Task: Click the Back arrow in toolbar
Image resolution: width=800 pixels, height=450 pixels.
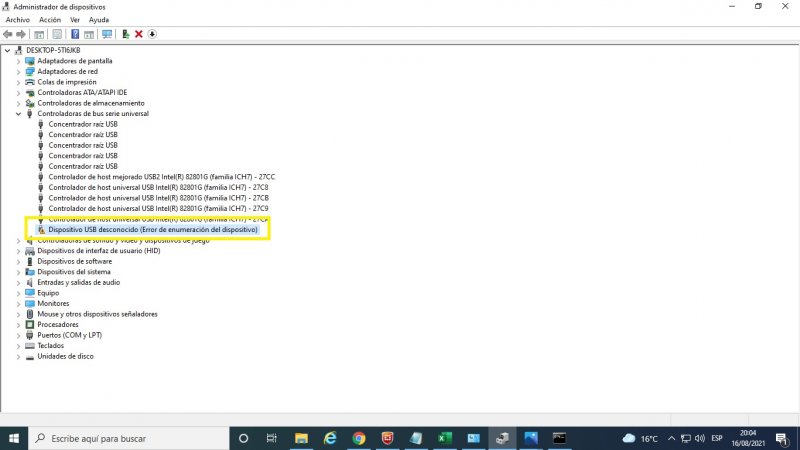Action: click(x=8, y=34)
